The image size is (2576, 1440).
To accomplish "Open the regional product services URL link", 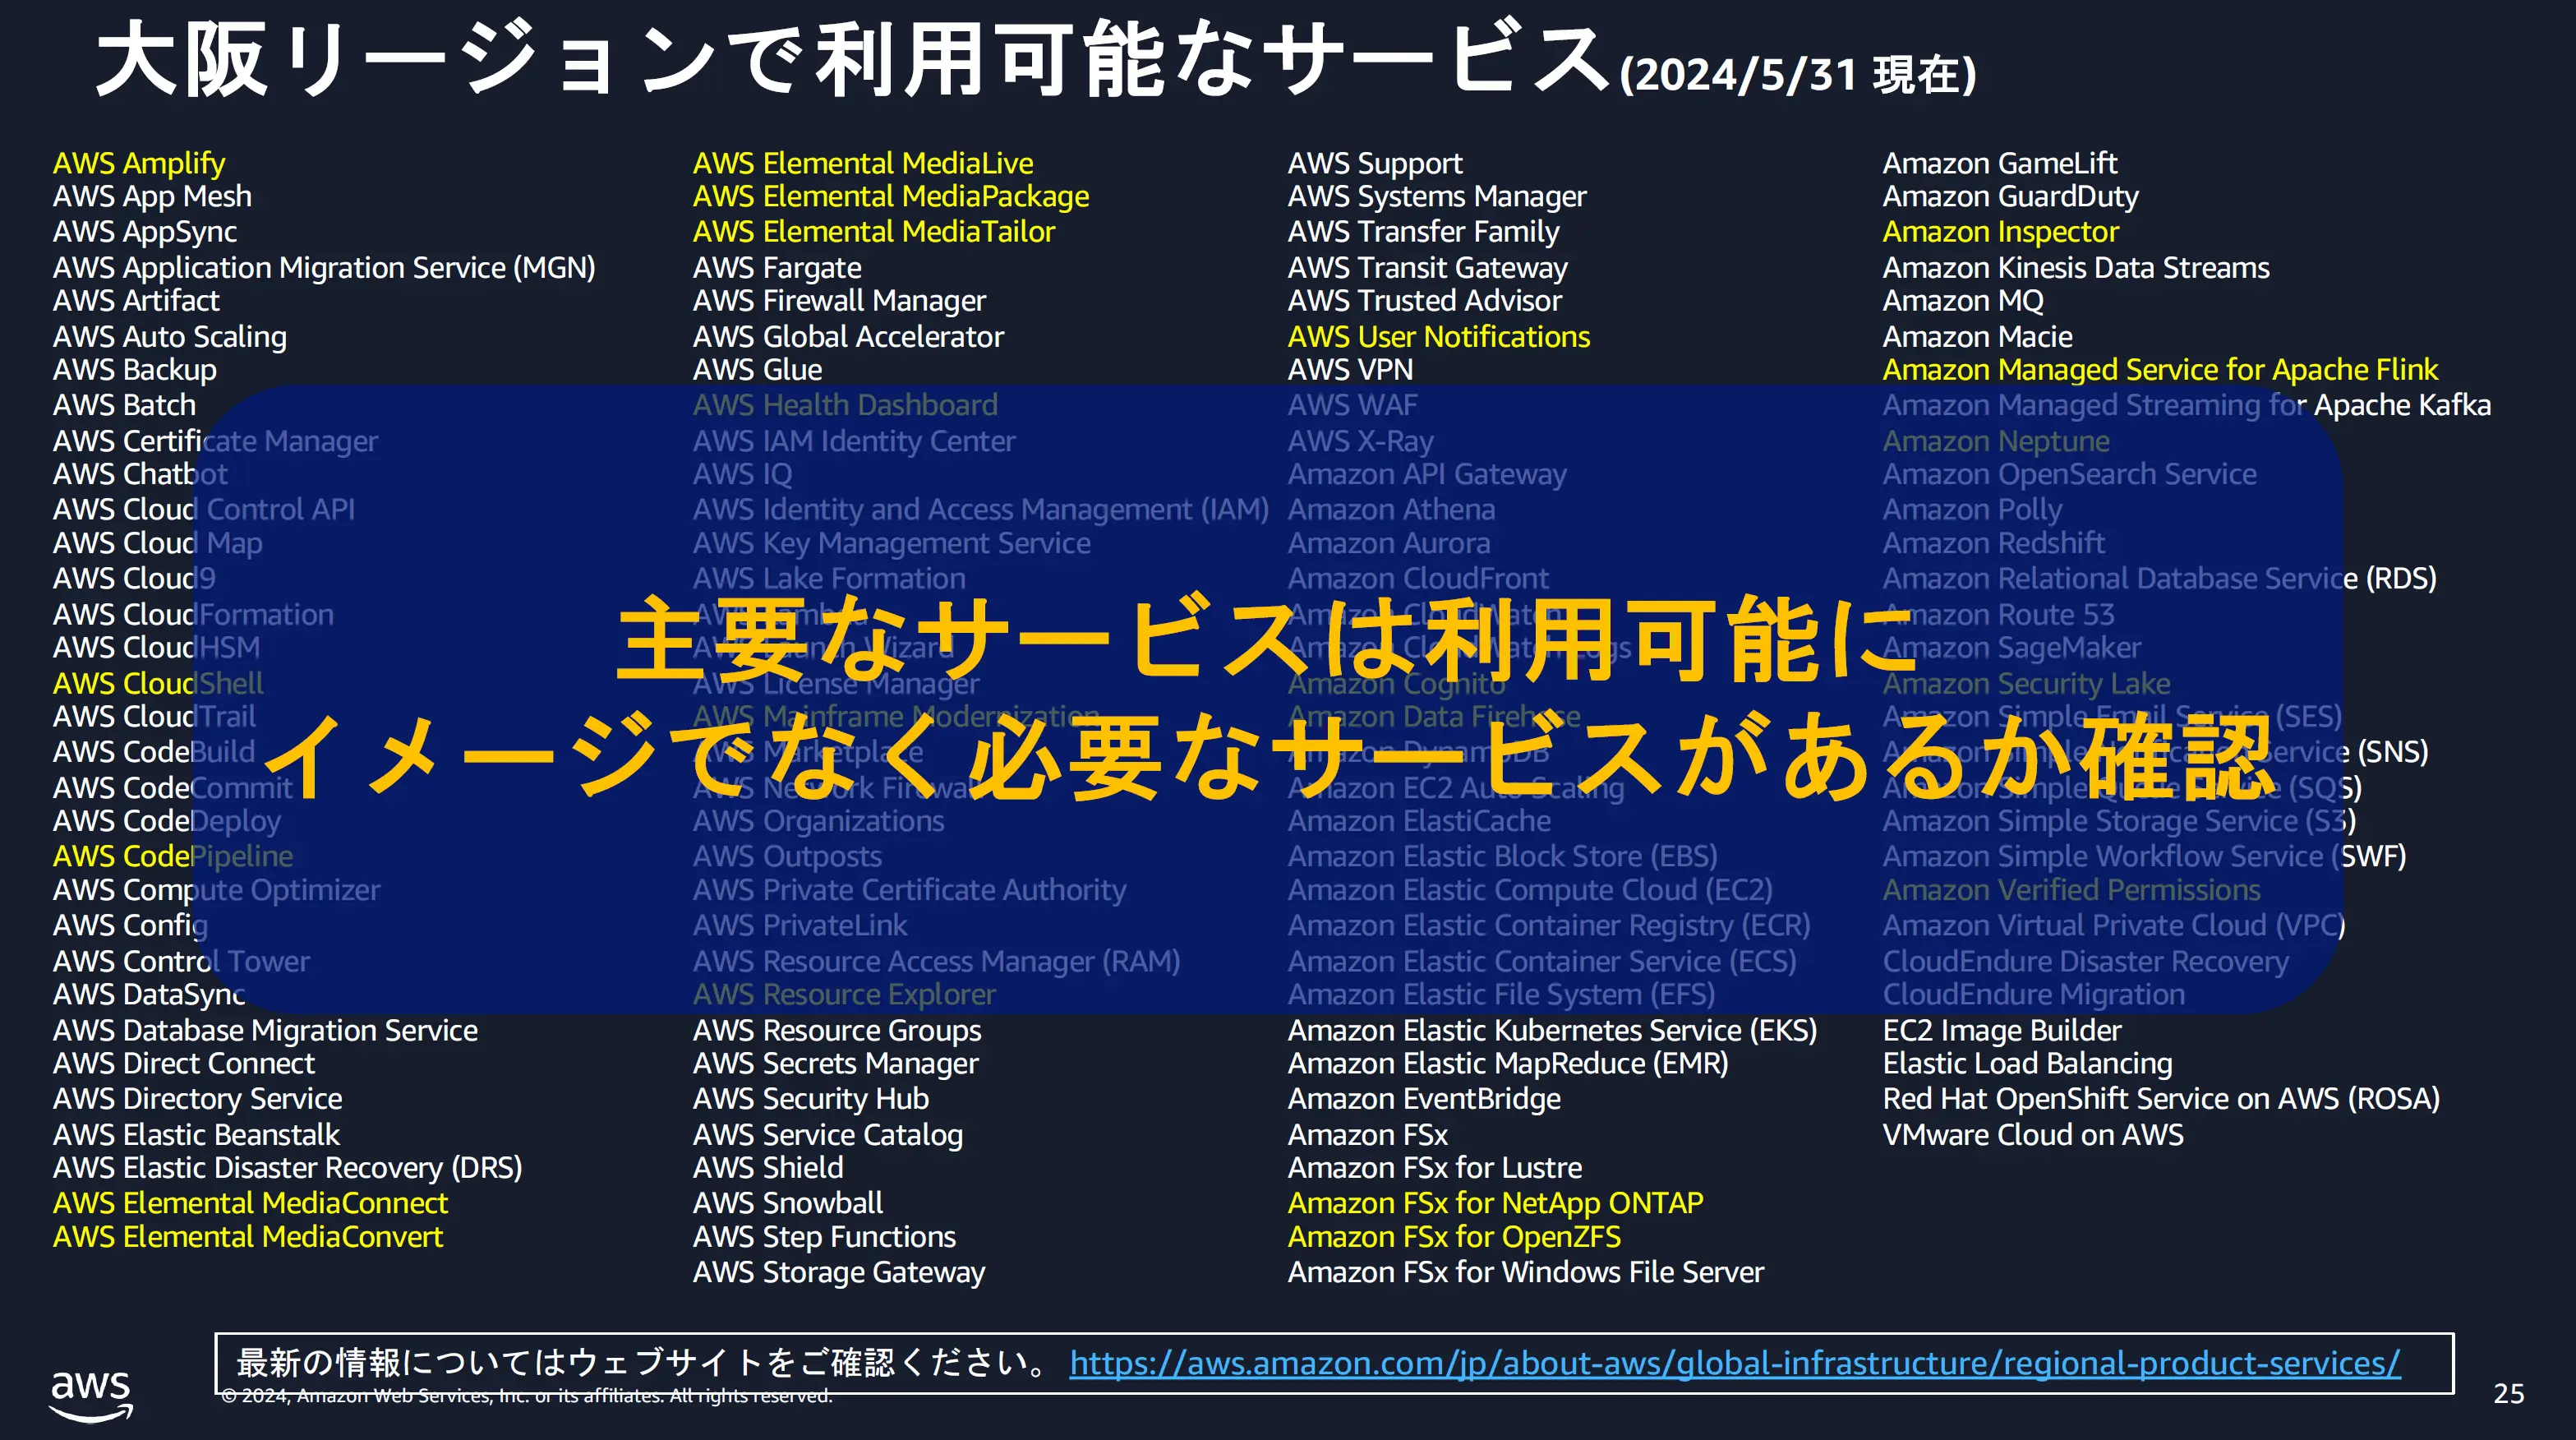I will 1734,1363.
